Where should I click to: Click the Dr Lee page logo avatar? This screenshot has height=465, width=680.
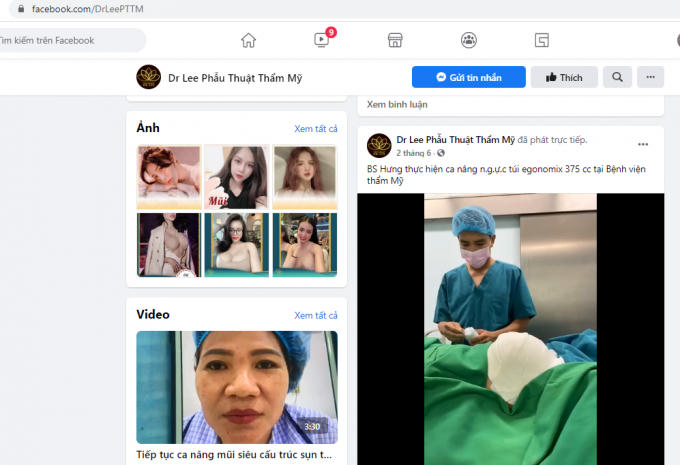tap(149, 77)
